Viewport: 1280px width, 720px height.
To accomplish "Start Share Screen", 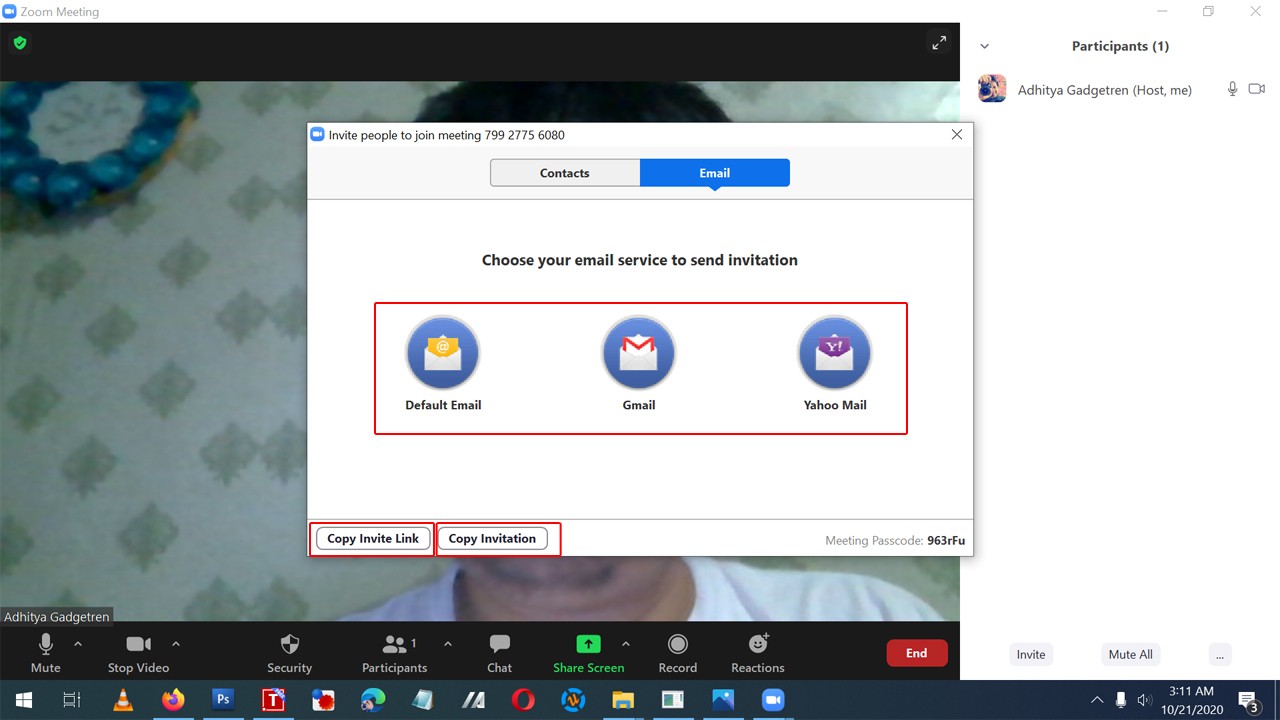I will click(x=588, y=650).
